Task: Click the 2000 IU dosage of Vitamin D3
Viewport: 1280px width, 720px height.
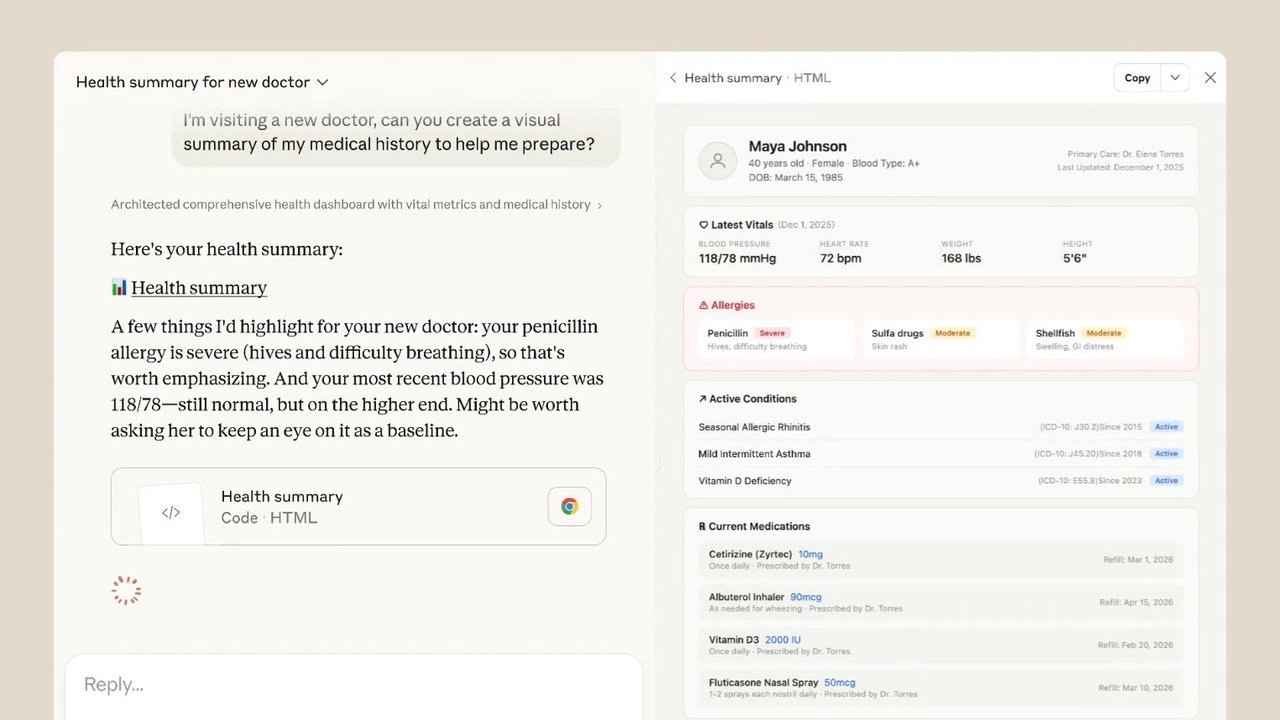Action: [x=783, y=640]
